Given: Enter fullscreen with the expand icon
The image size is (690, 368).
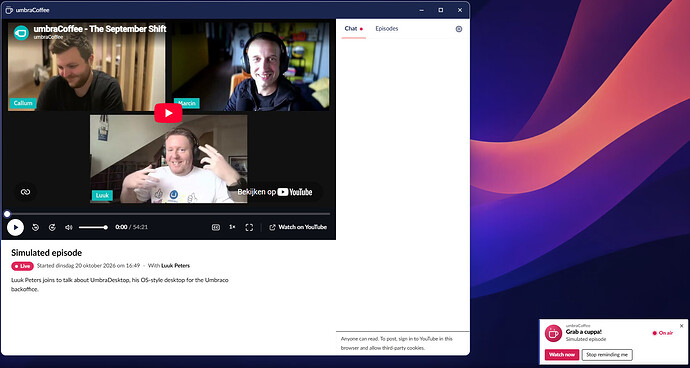Looking at the screenshot, I should coord(249,228).
